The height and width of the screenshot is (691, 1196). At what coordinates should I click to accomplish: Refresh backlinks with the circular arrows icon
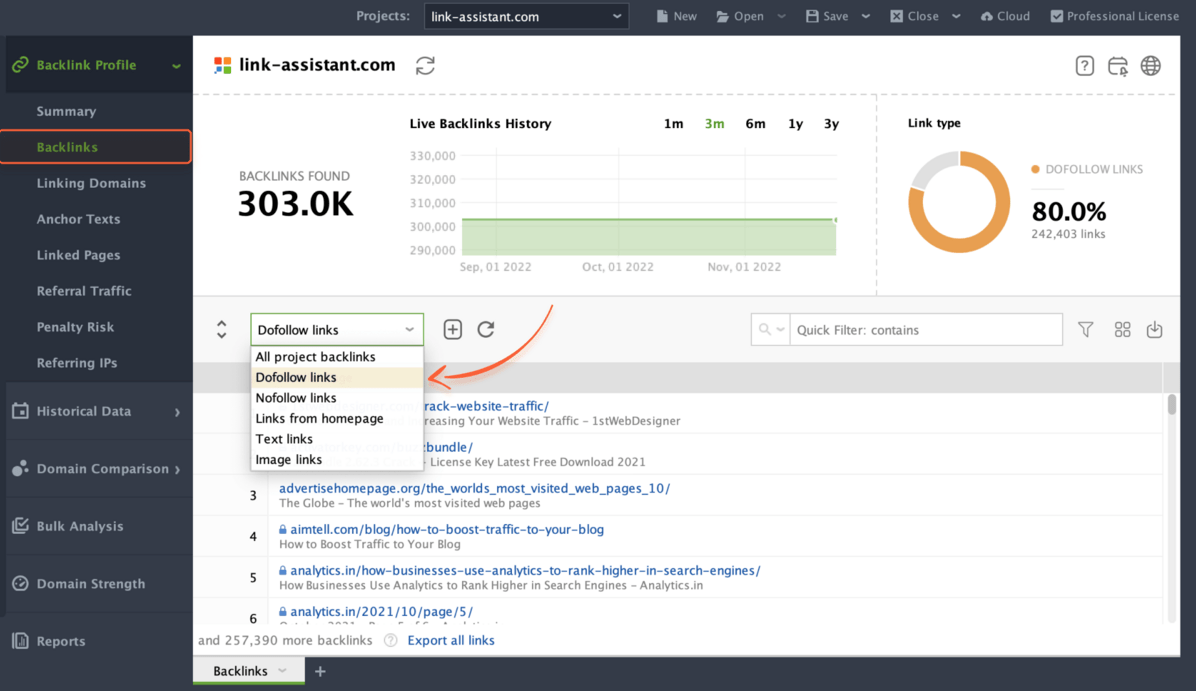486,329
